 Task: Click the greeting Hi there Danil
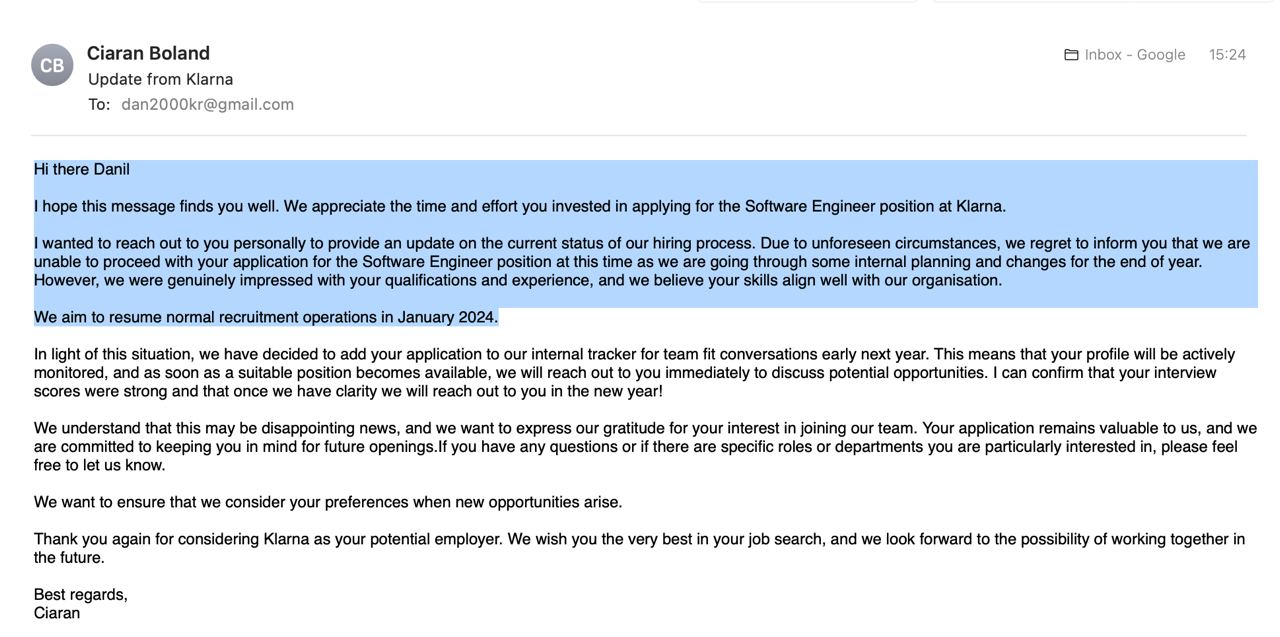82,169
